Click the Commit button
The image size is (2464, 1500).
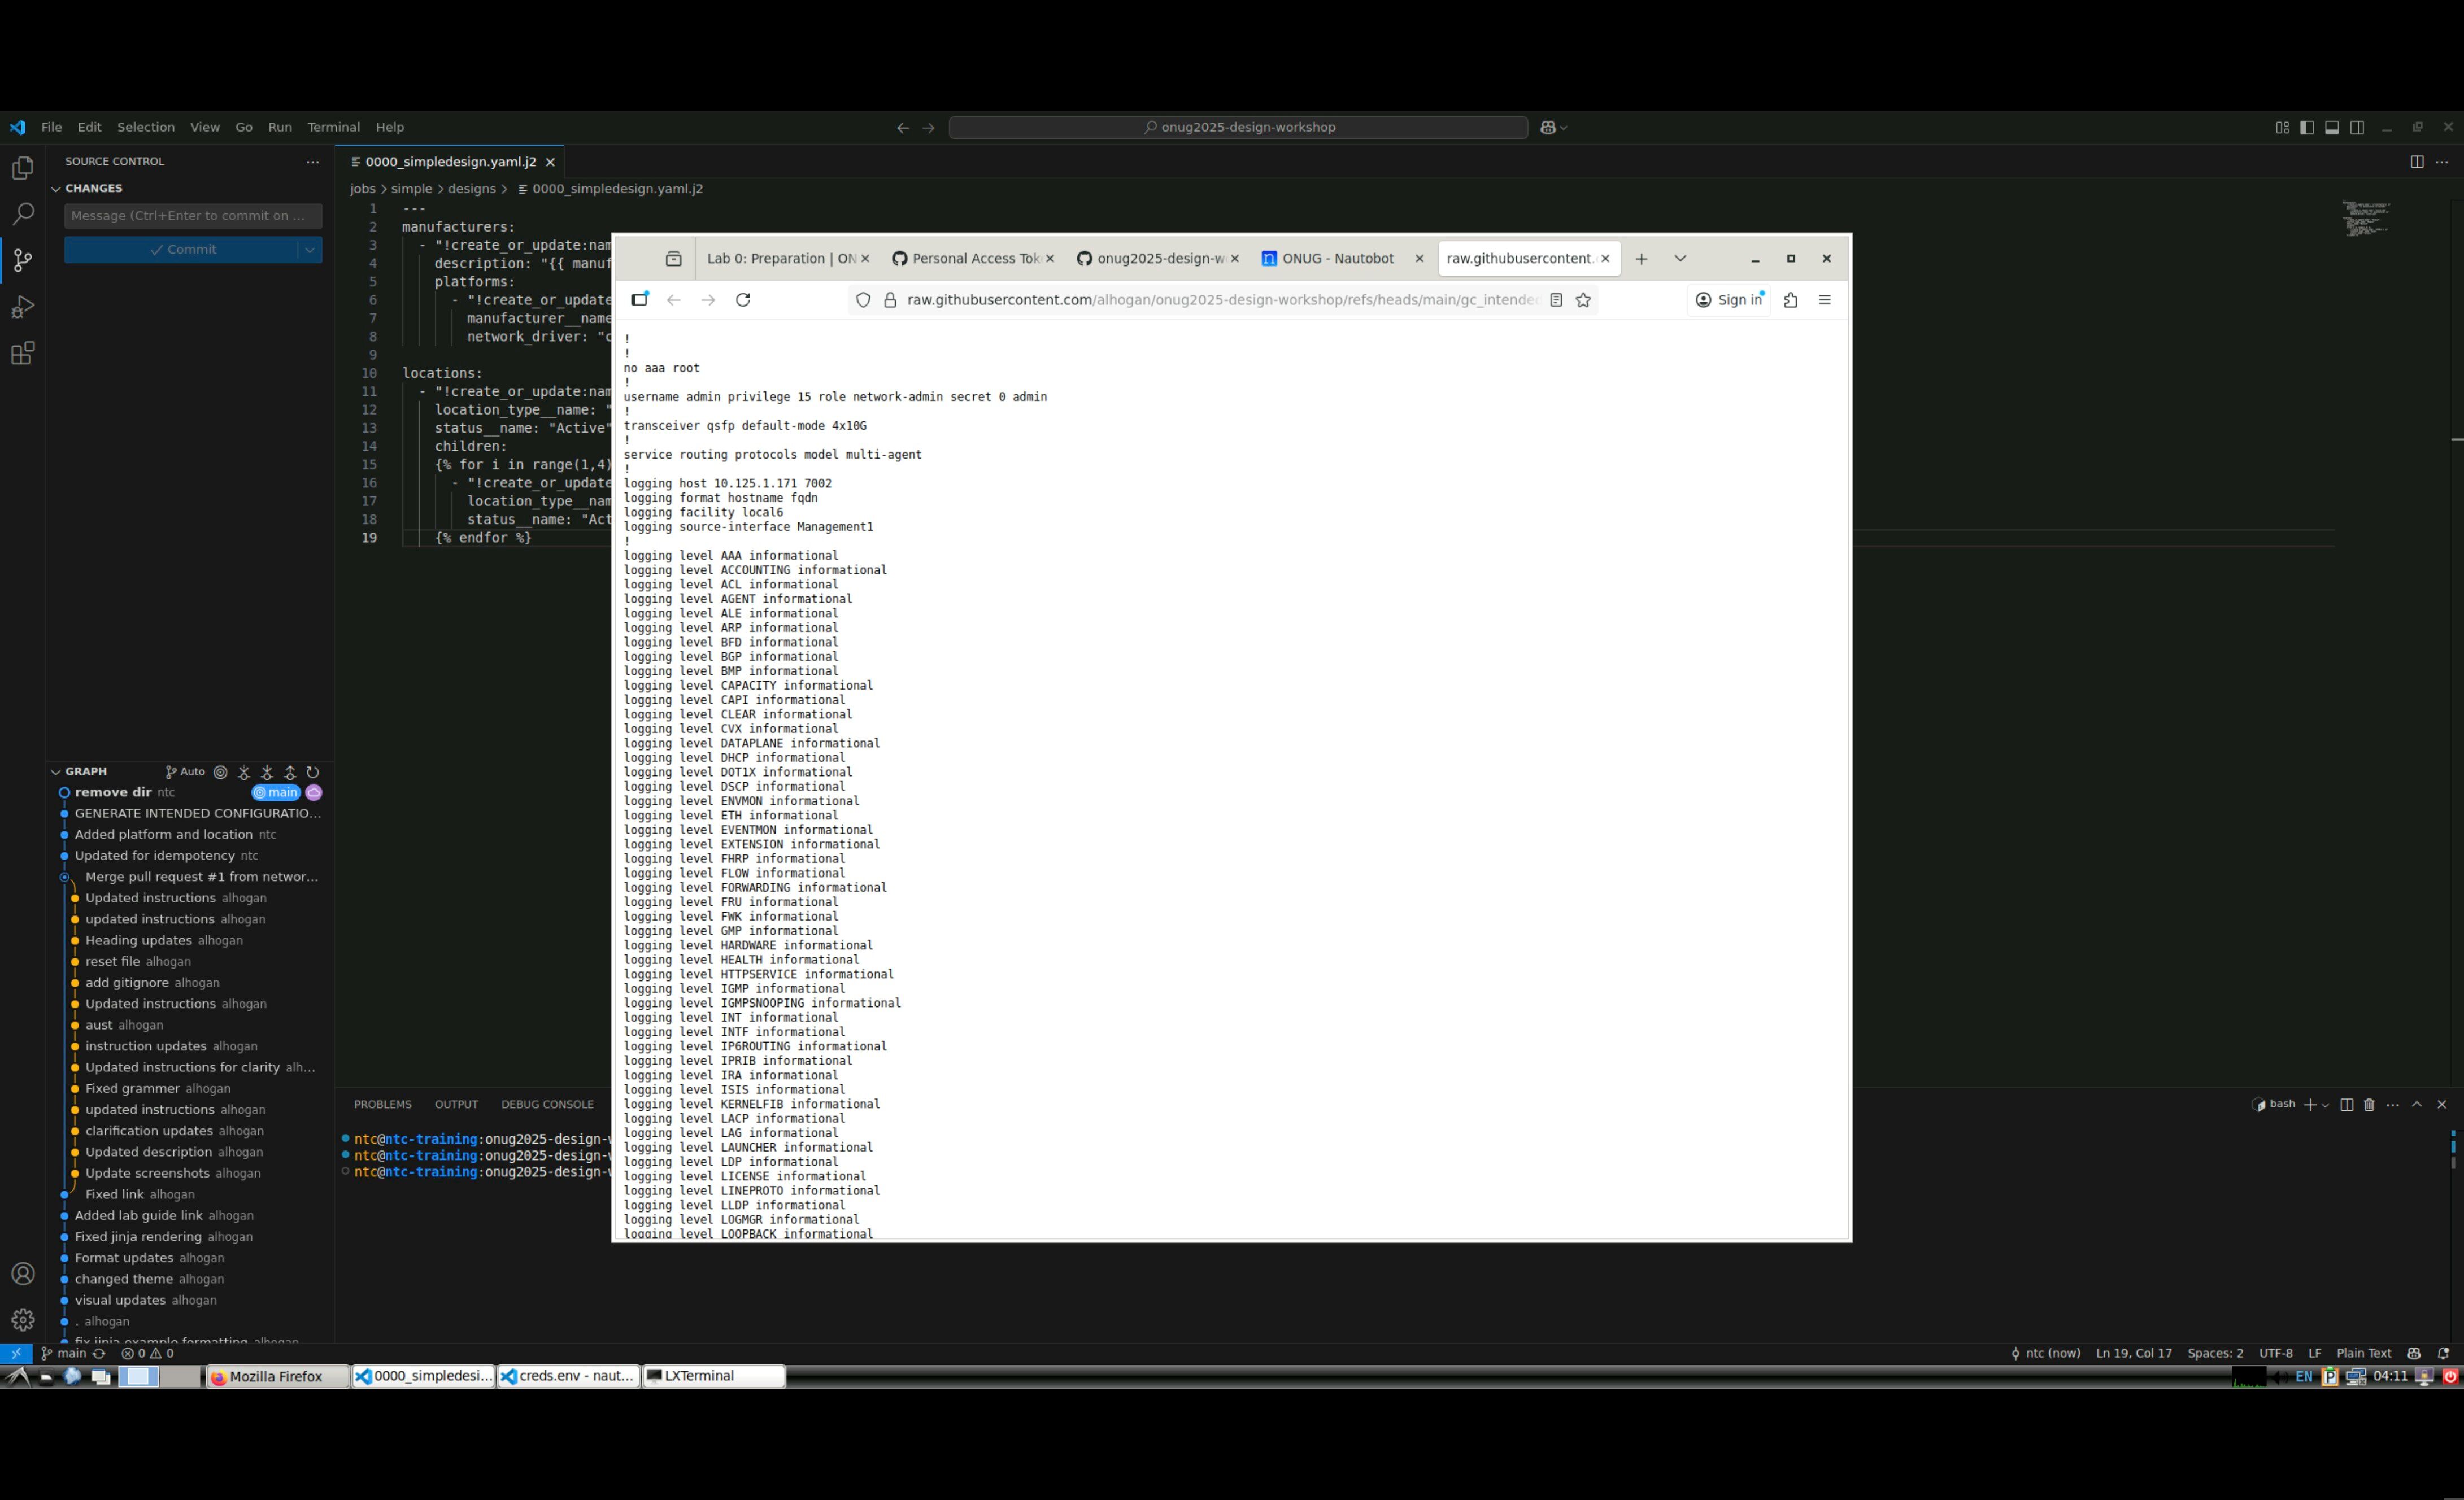point(182,250)
